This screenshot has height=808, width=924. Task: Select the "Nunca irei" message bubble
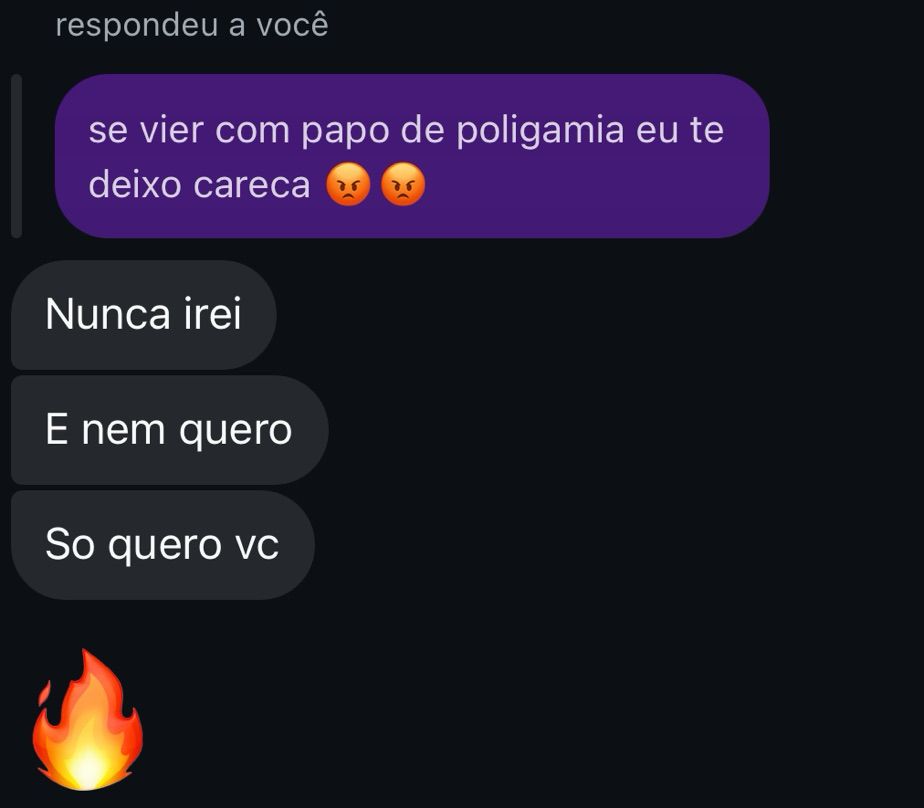point(144,315)
